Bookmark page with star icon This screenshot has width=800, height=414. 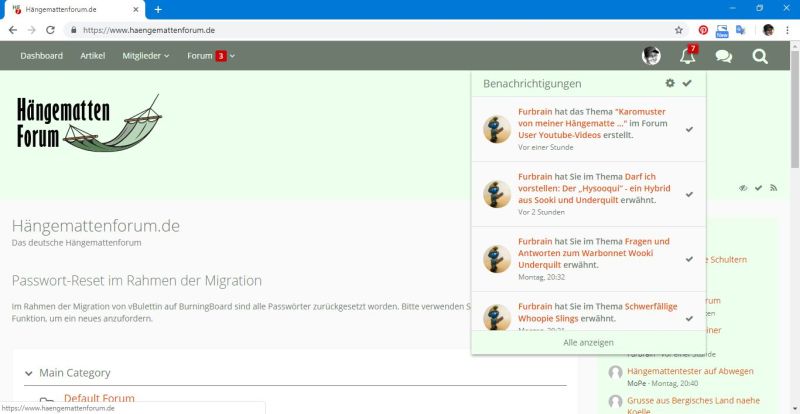pos(679,30)
